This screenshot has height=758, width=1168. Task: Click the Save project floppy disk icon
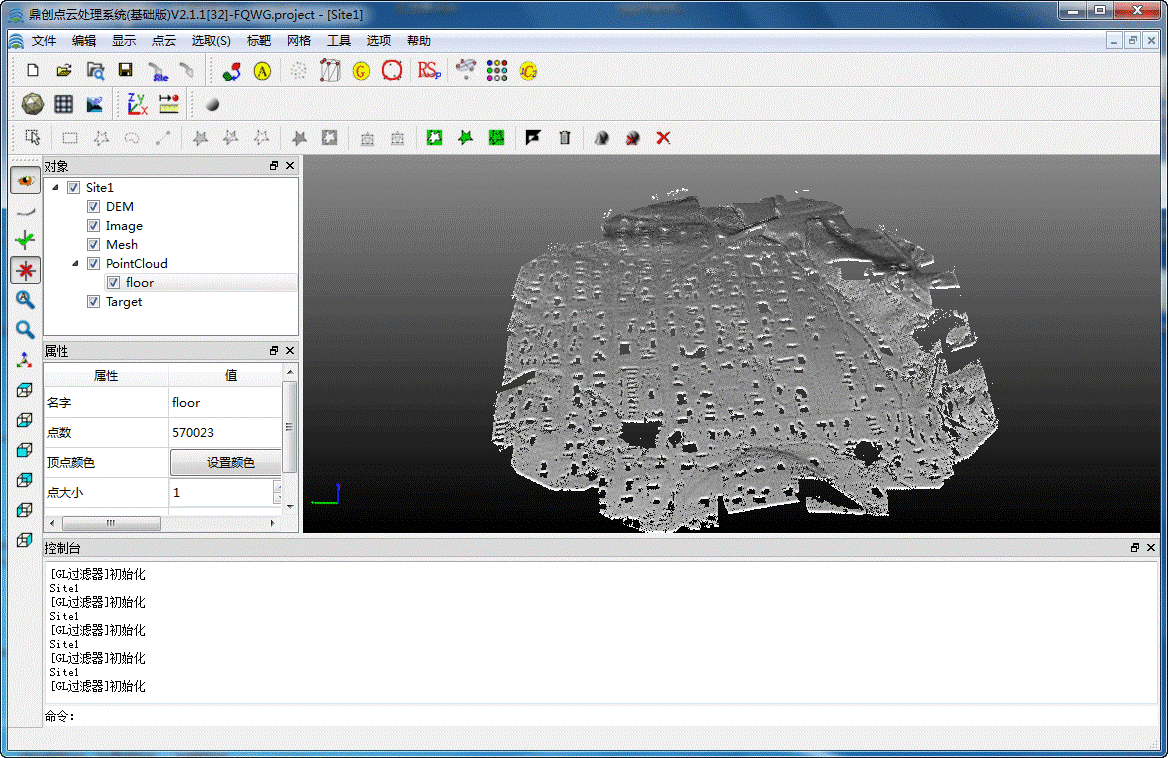tap(125, 71)
